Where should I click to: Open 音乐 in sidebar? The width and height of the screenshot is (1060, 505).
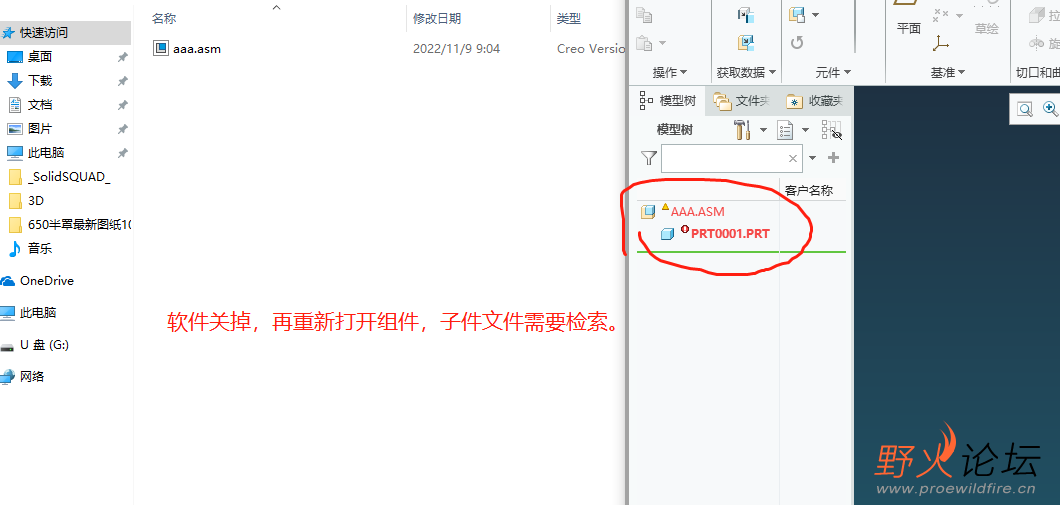tap(40, 249)
